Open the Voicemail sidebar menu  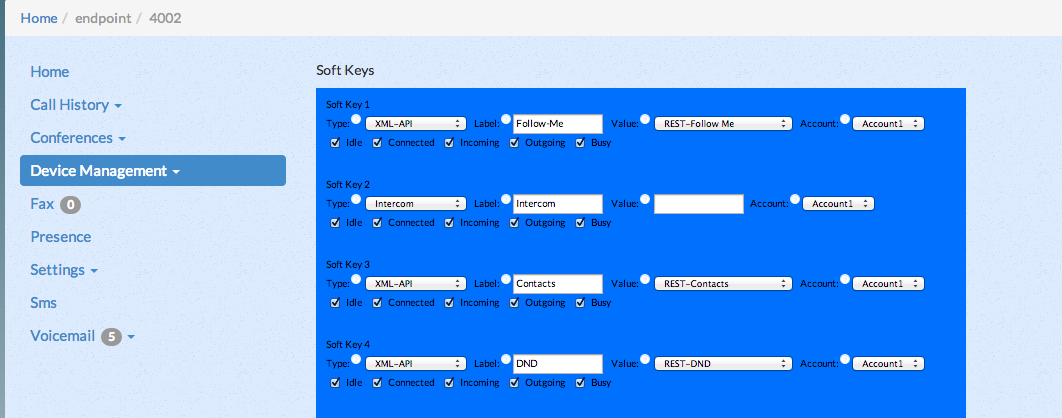coord(83,336)
